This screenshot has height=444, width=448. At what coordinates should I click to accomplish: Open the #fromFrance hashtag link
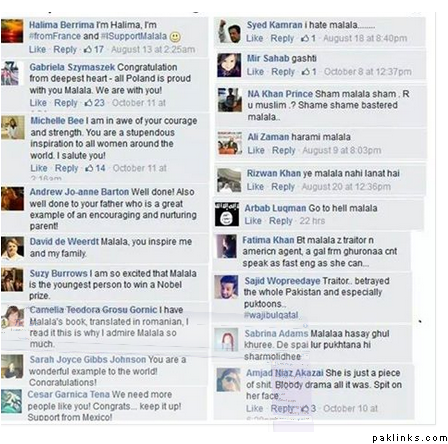[55, 36]
